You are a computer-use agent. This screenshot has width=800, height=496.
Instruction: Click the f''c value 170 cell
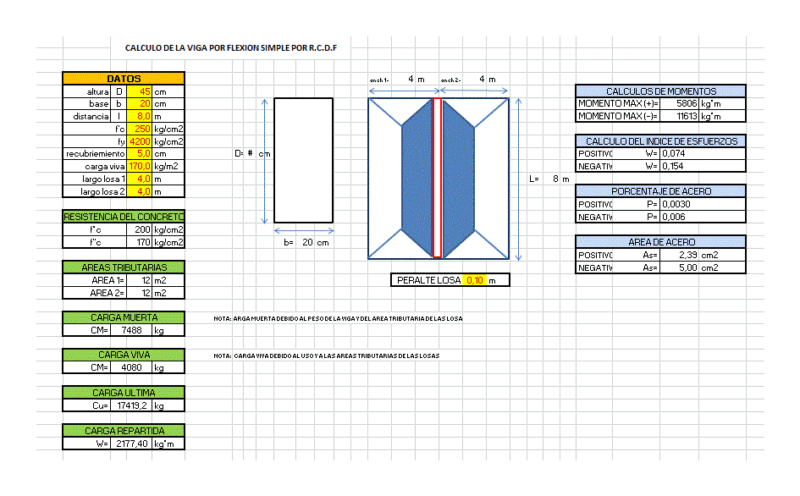point(139,242)
